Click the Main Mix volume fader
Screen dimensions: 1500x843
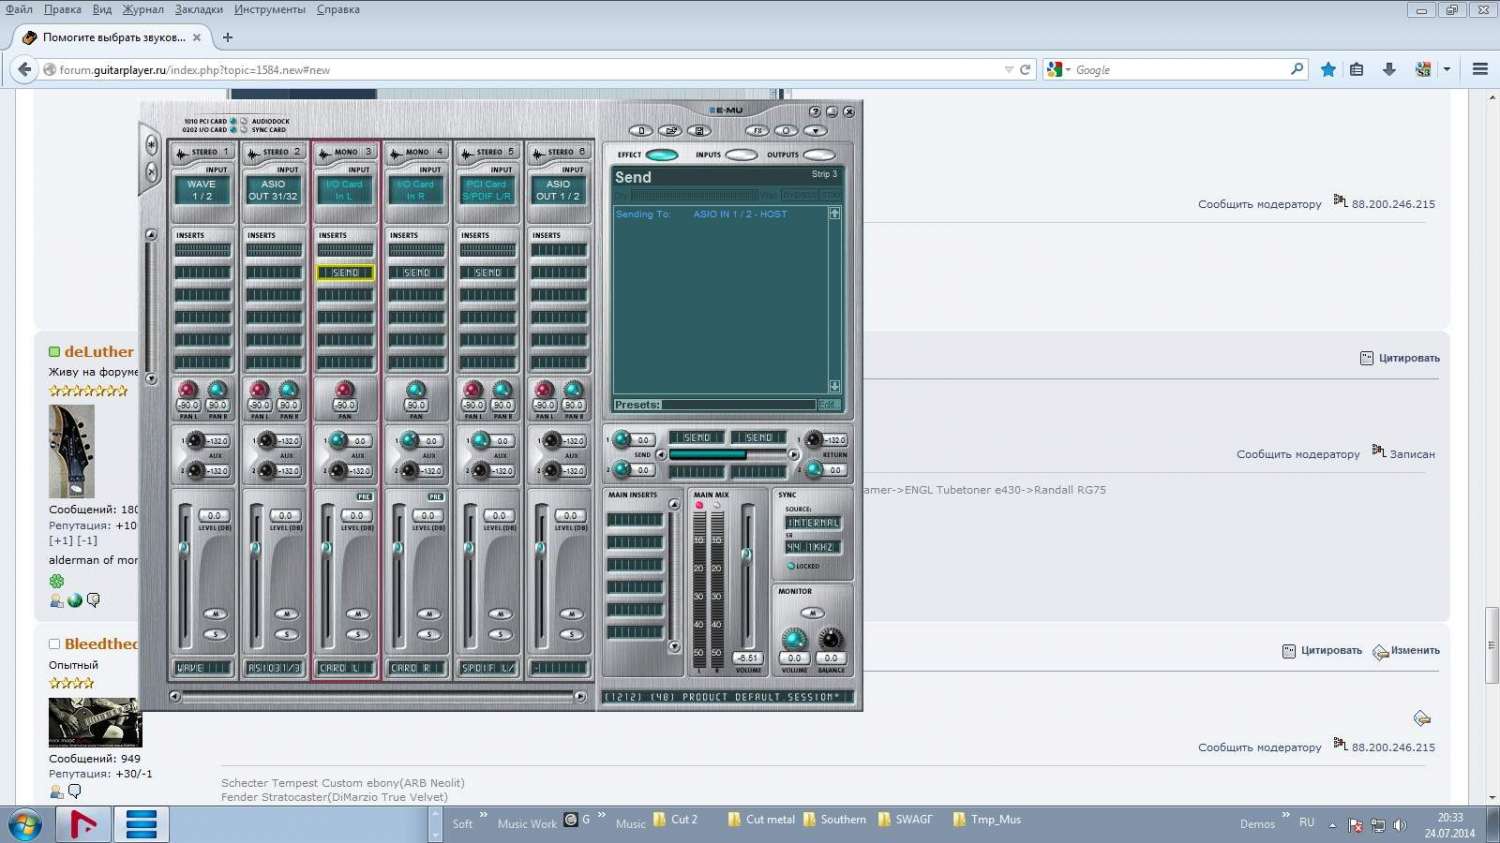(746, 554)
